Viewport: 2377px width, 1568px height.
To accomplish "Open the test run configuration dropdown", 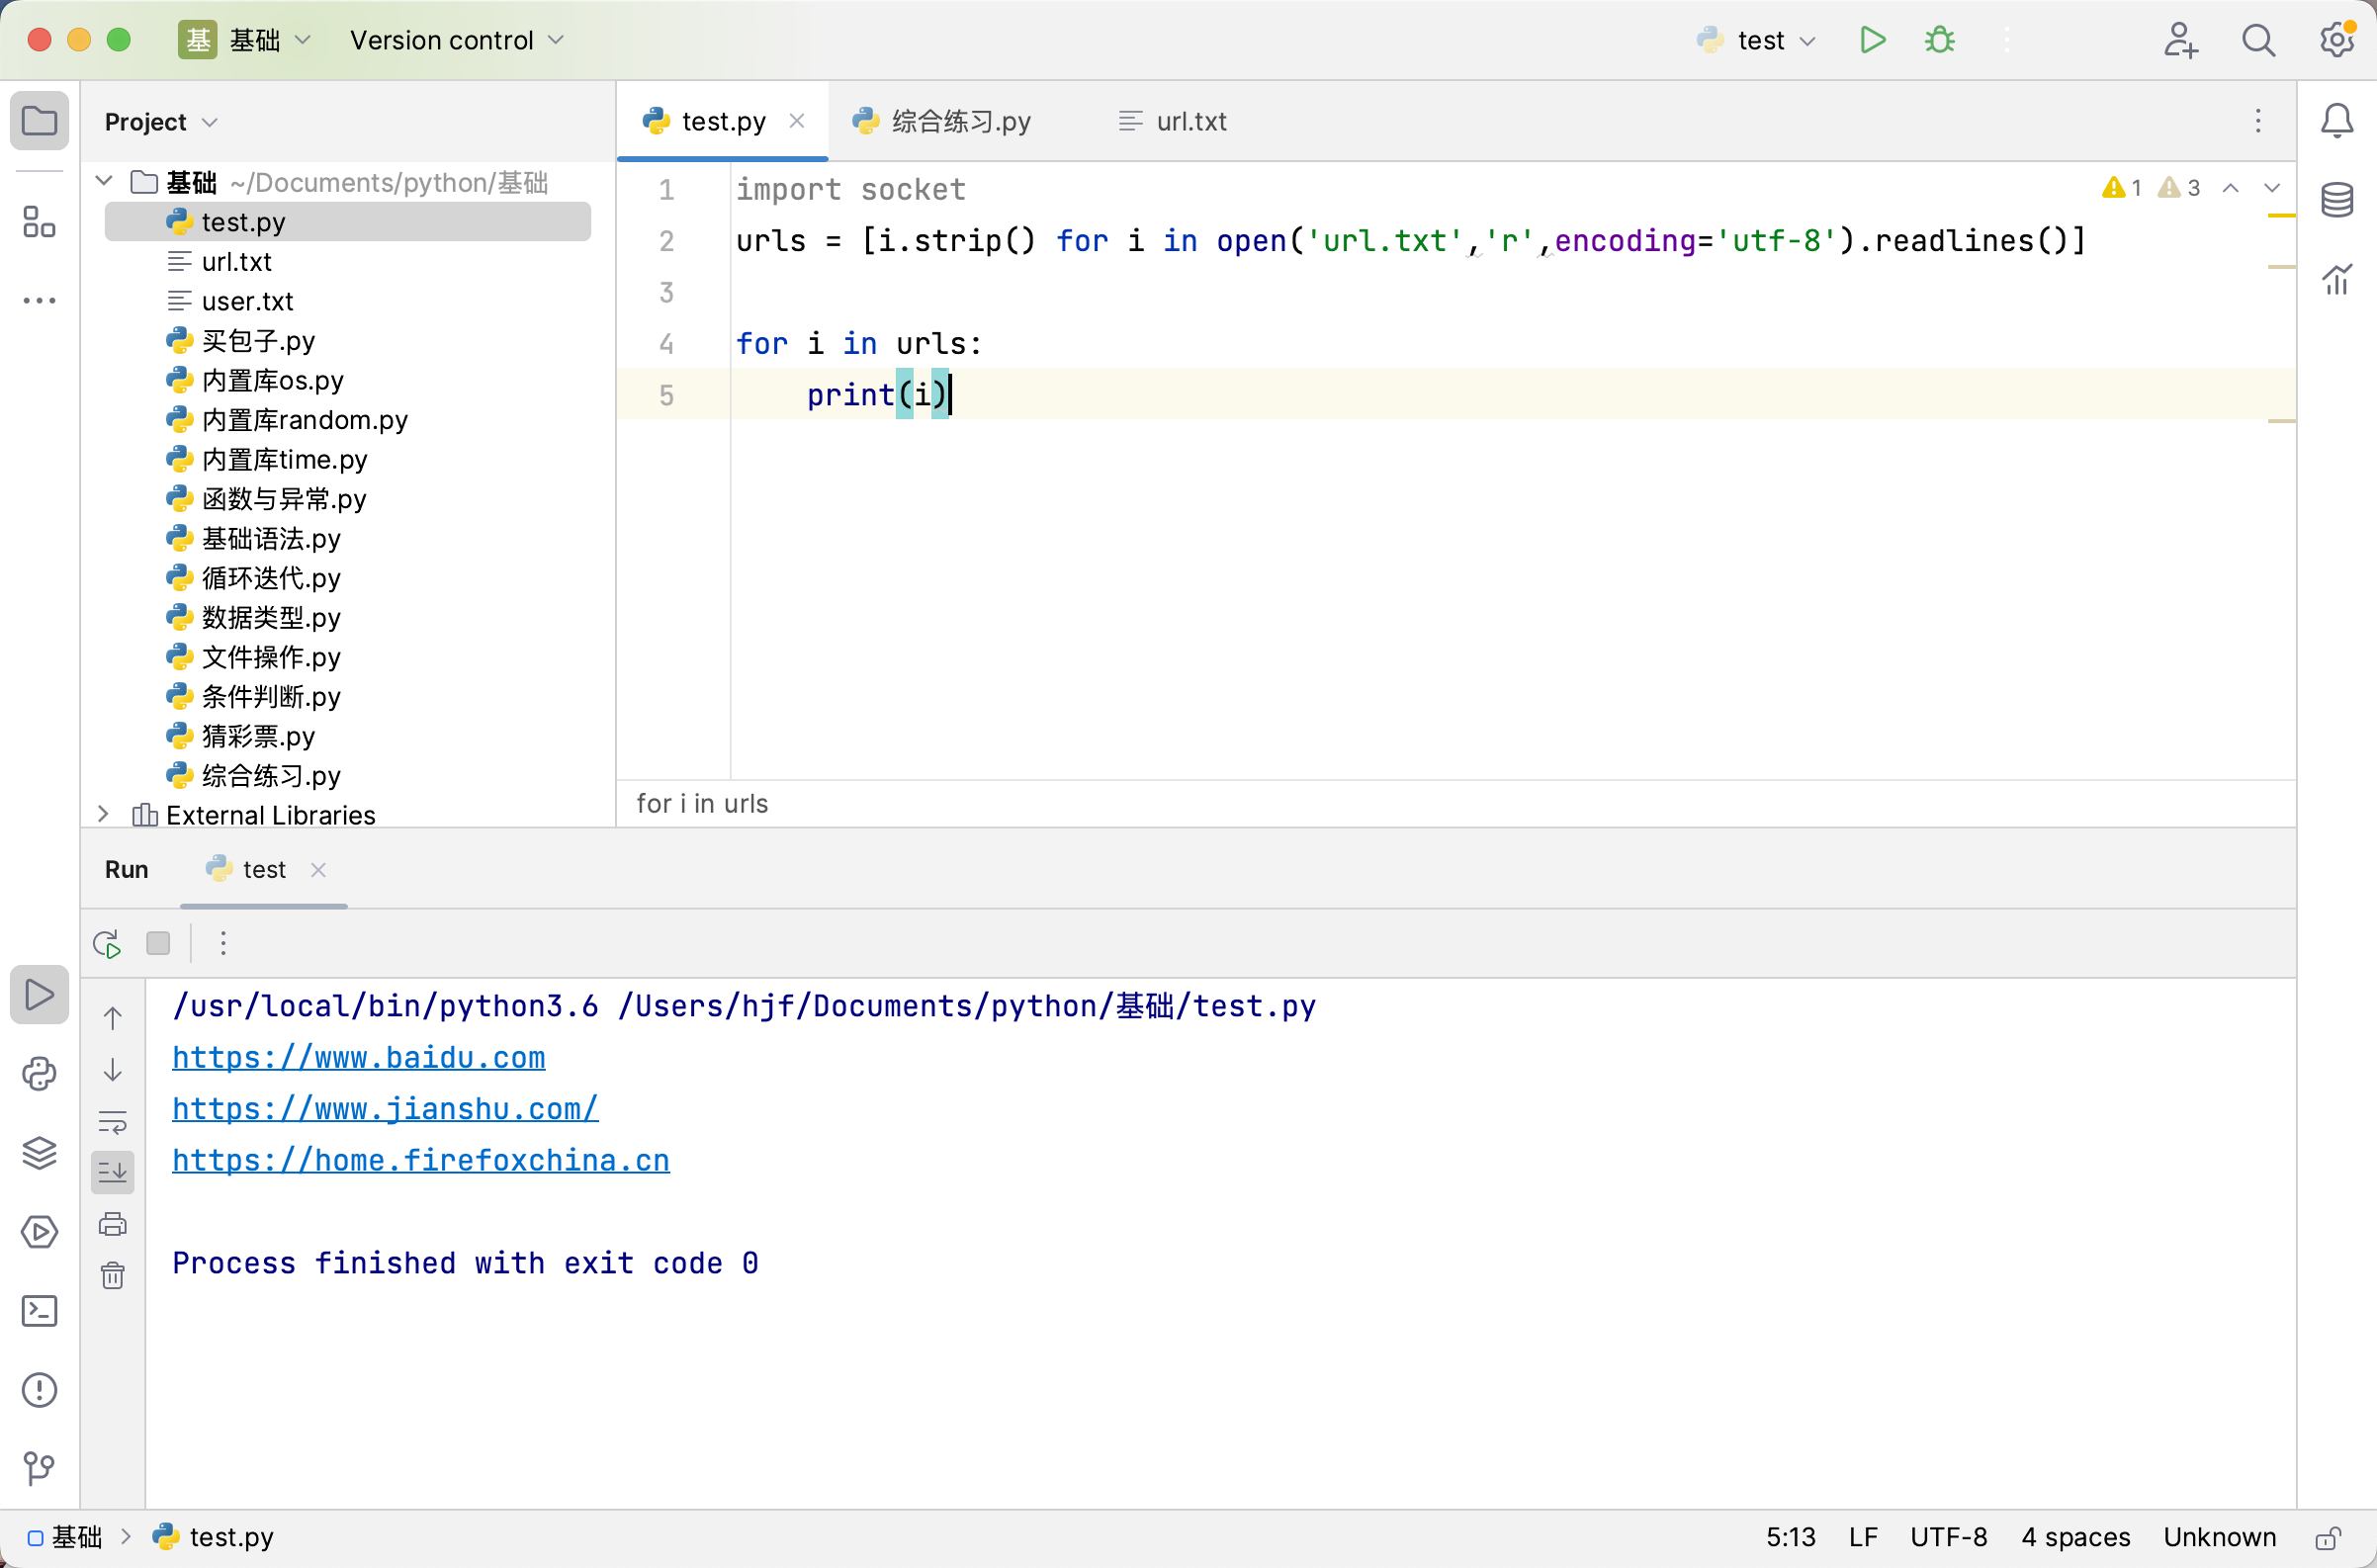I will (1757, 40).
